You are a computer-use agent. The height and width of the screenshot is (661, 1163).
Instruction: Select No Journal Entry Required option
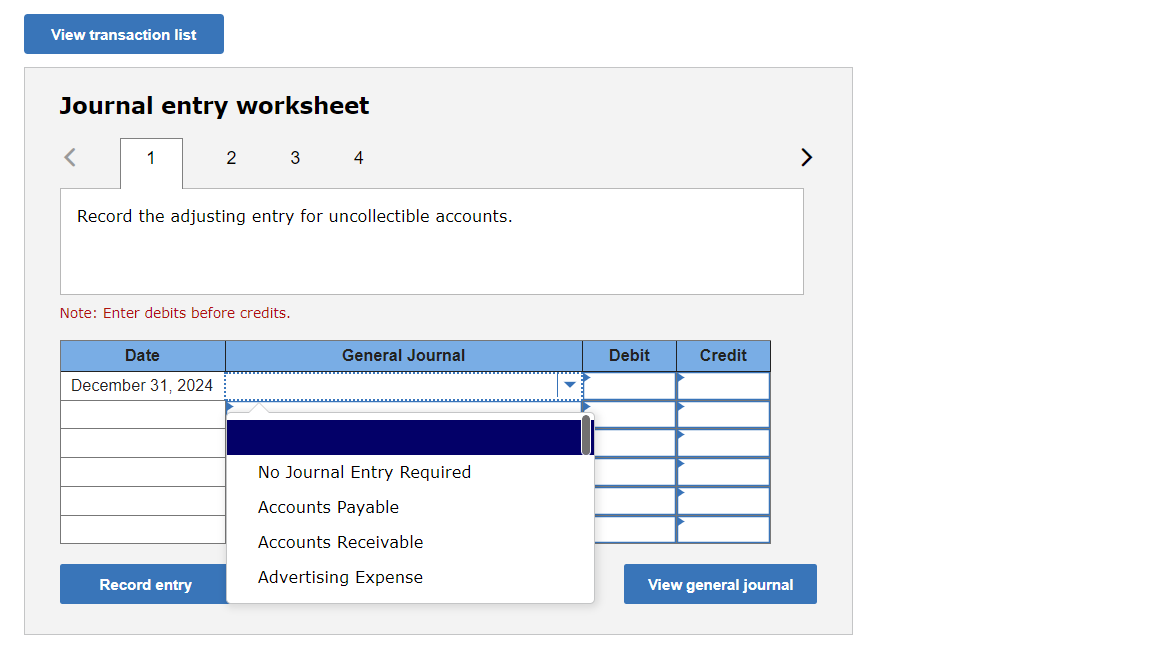pos(364,472)
